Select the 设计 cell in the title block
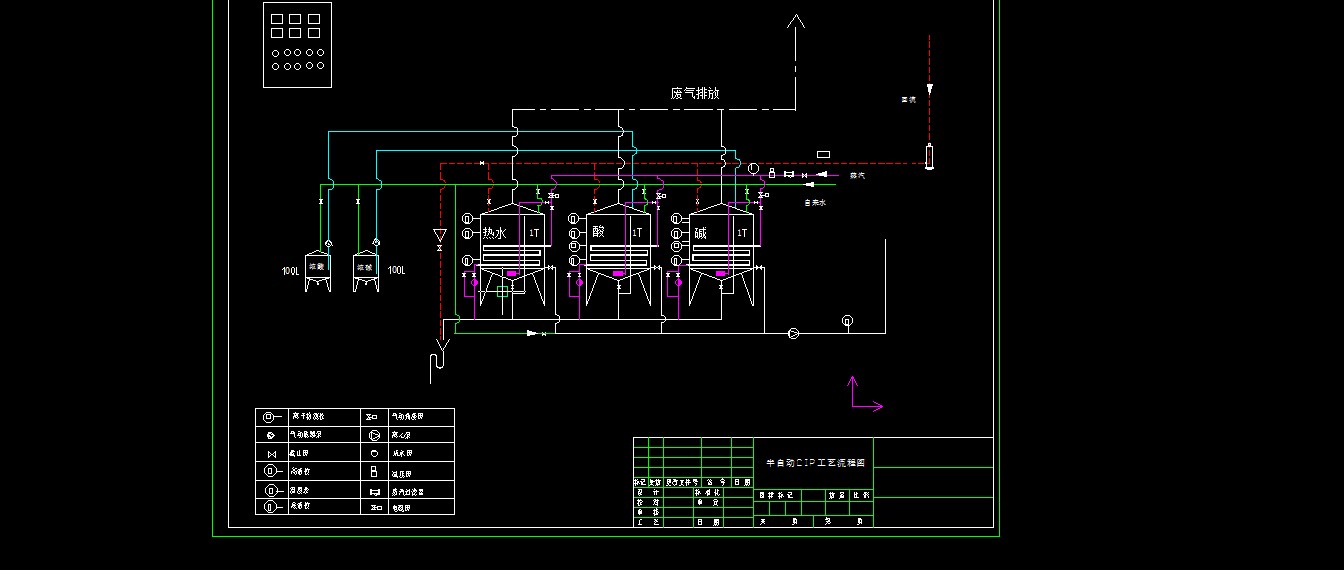Image resolution: width=1344 pixels, height=570 pixels. [648, 493]
